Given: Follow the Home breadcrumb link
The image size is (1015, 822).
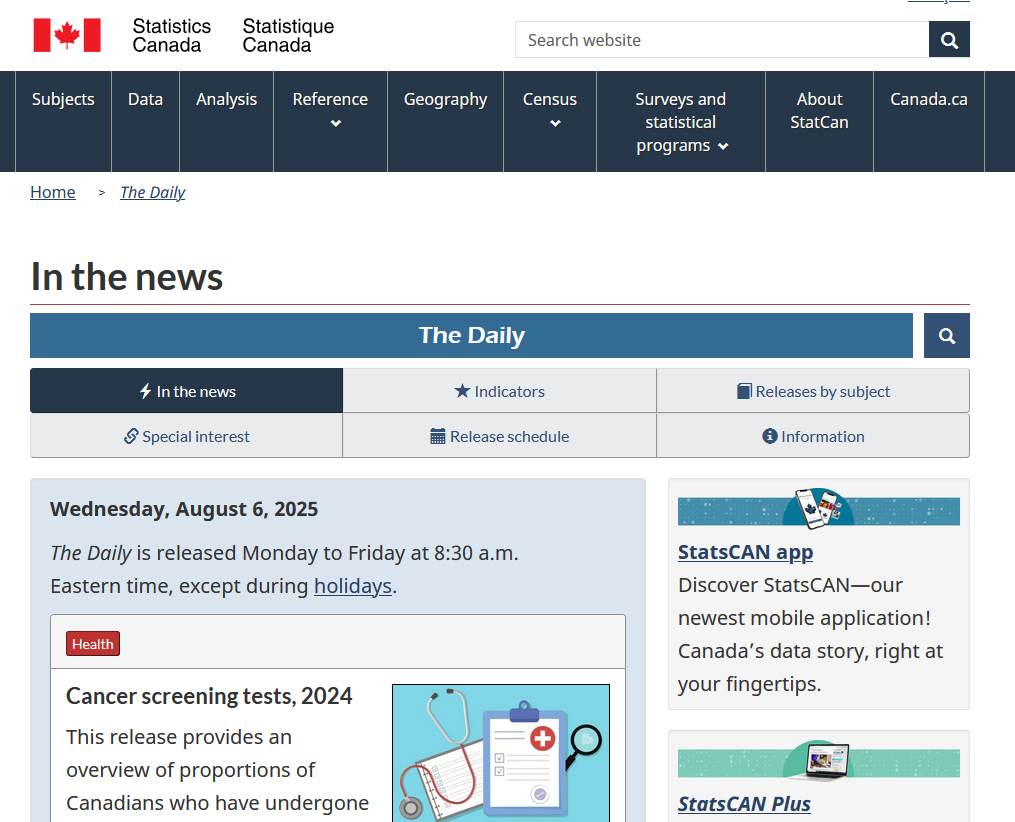Looking at the screenshot, I should coord(53,192).
